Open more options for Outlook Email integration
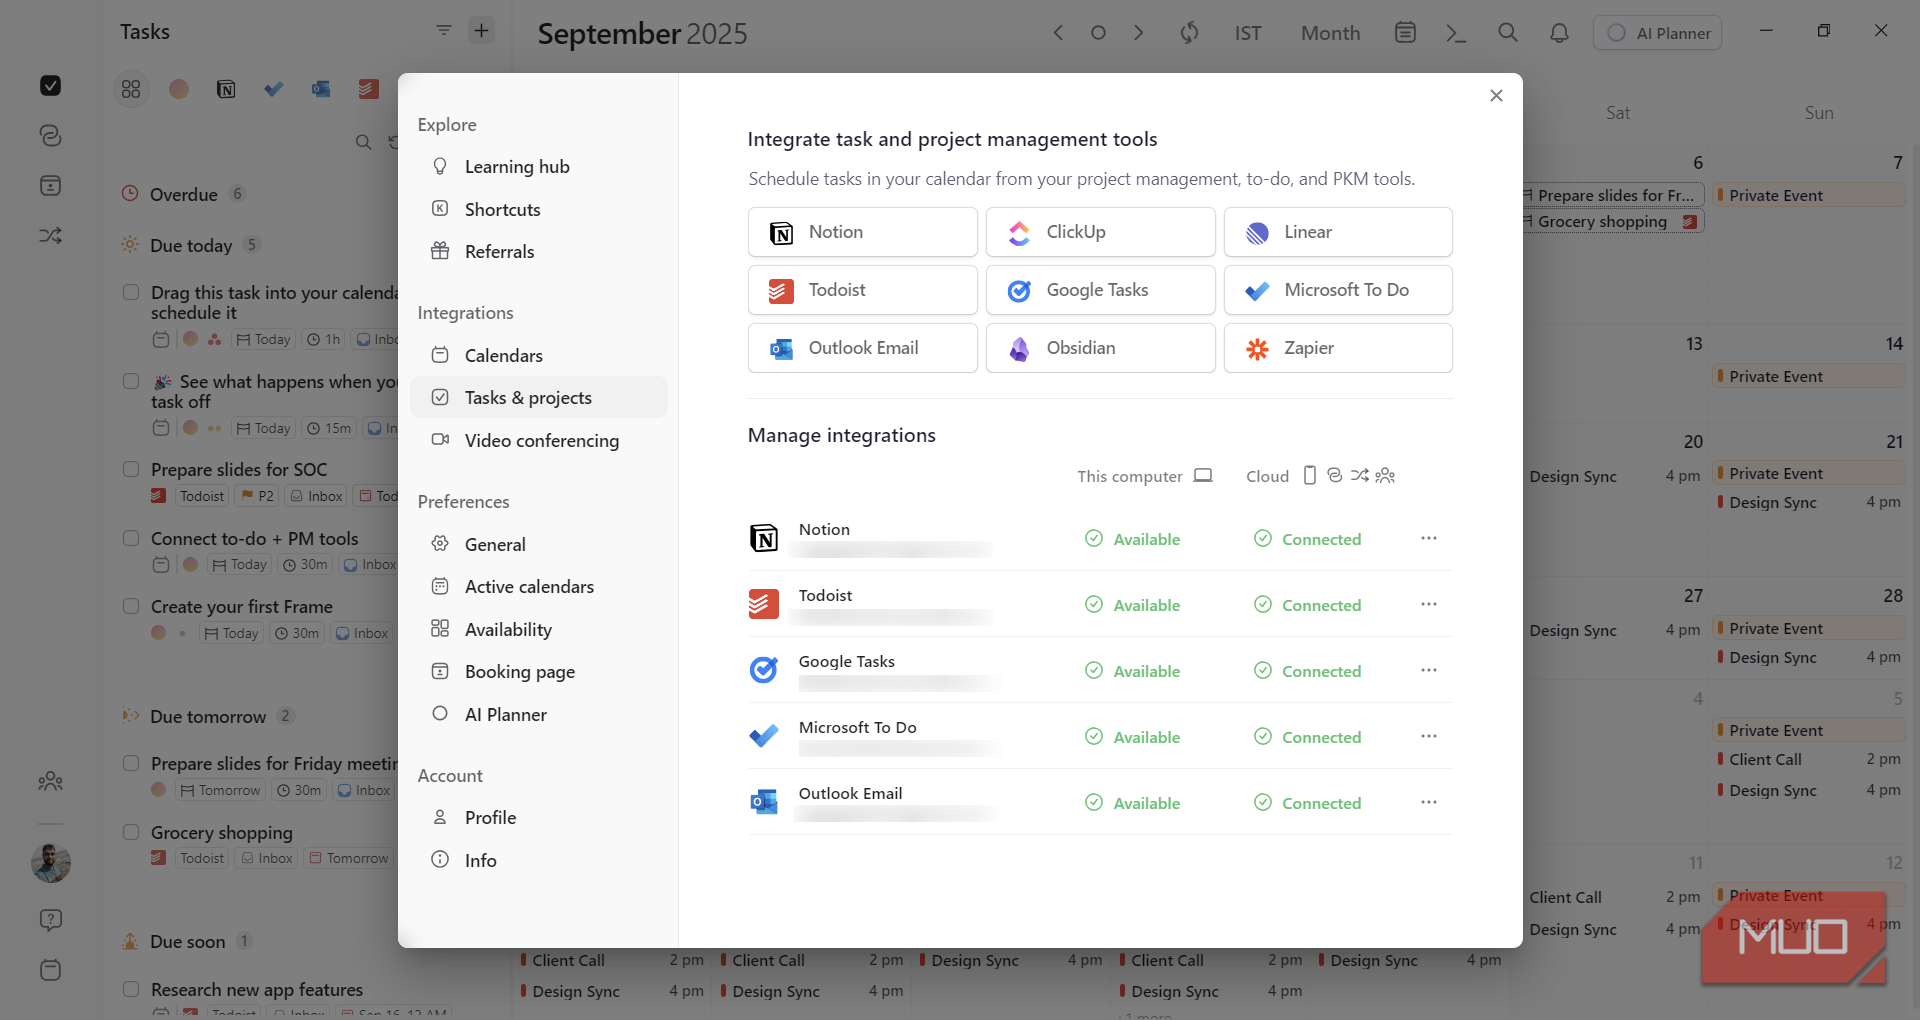 1428,803
